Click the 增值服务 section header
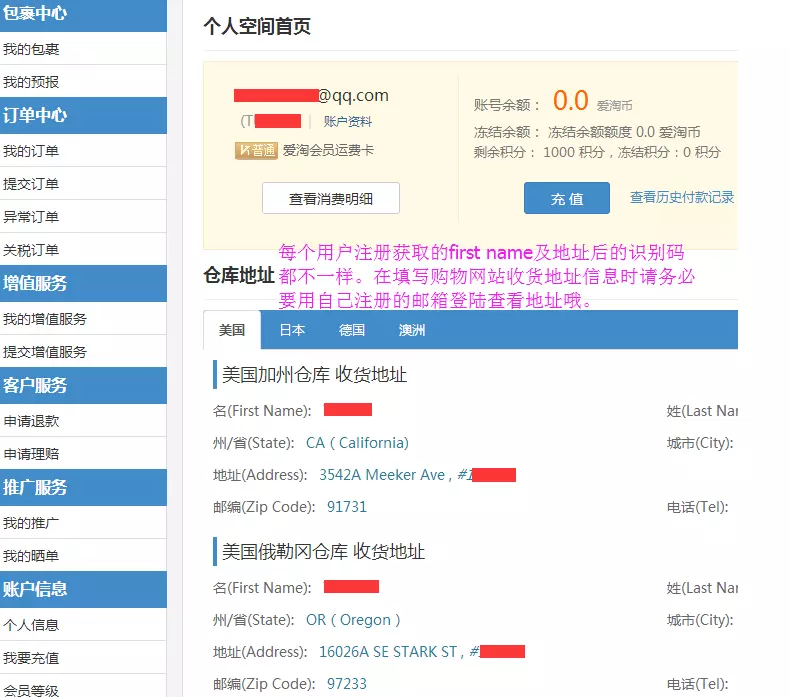 83,283
